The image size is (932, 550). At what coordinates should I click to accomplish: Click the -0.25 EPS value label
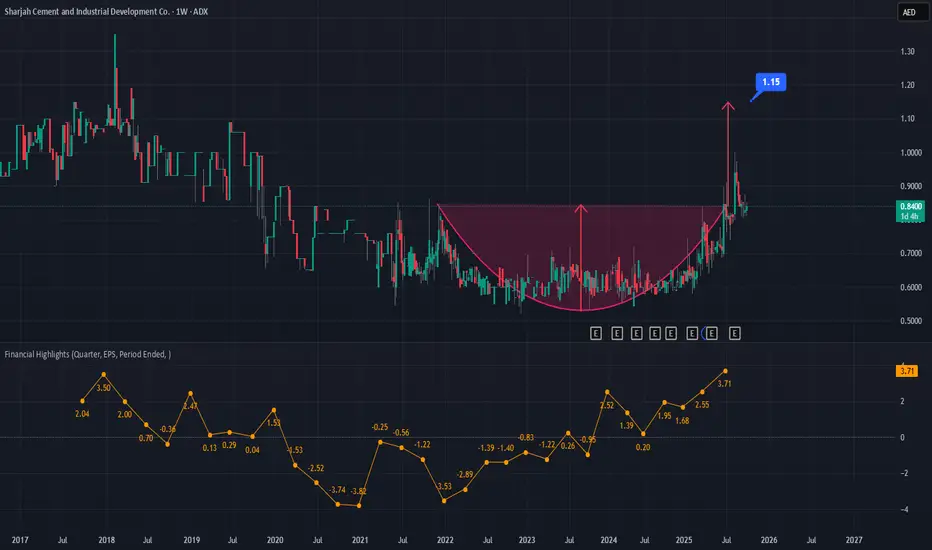tap(380, 427)
